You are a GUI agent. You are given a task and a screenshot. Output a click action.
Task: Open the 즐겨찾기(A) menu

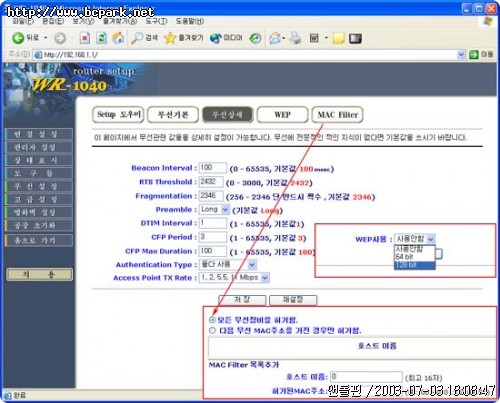pos(120,21)
